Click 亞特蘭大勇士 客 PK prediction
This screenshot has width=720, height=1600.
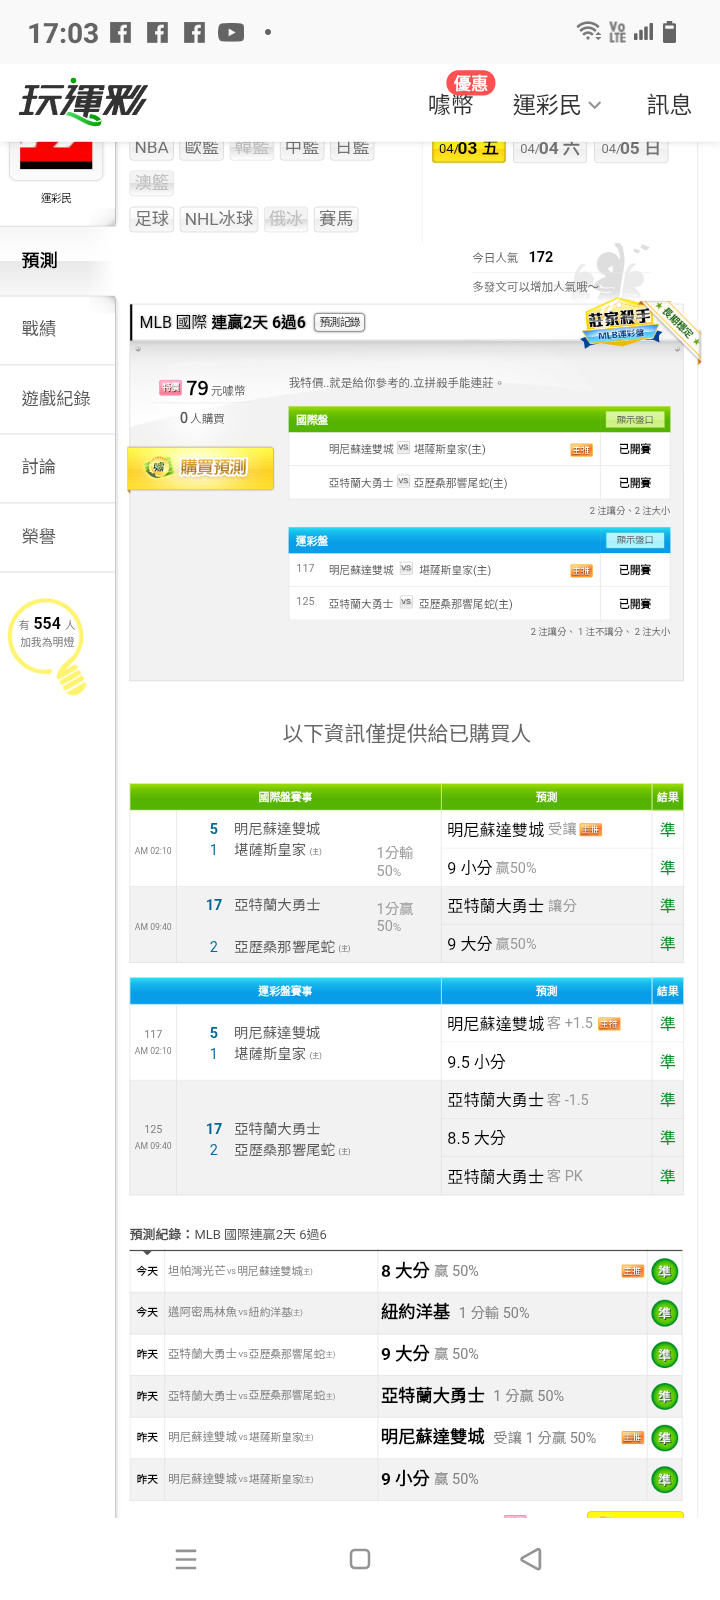pyautogui.click(x=515, y=1177)
